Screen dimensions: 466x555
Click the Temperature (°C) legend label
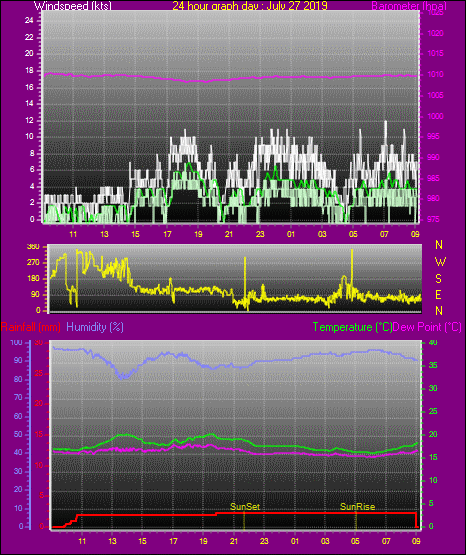click(352, 327)
